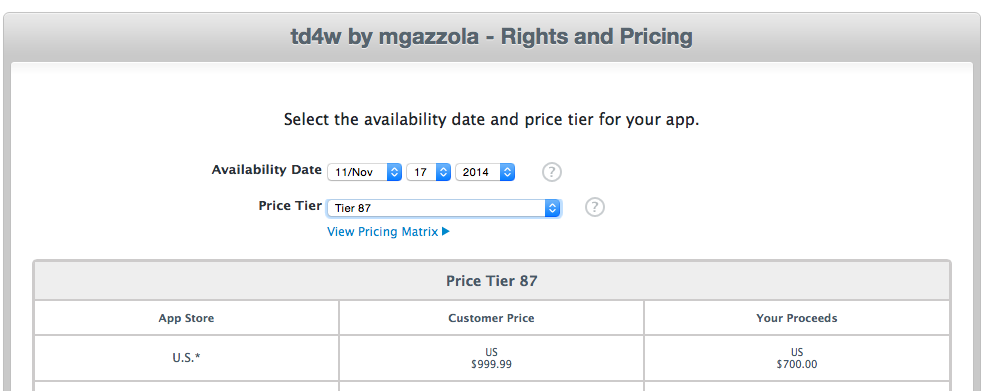Click the availability date and price tier instruction text

[491, 119]
